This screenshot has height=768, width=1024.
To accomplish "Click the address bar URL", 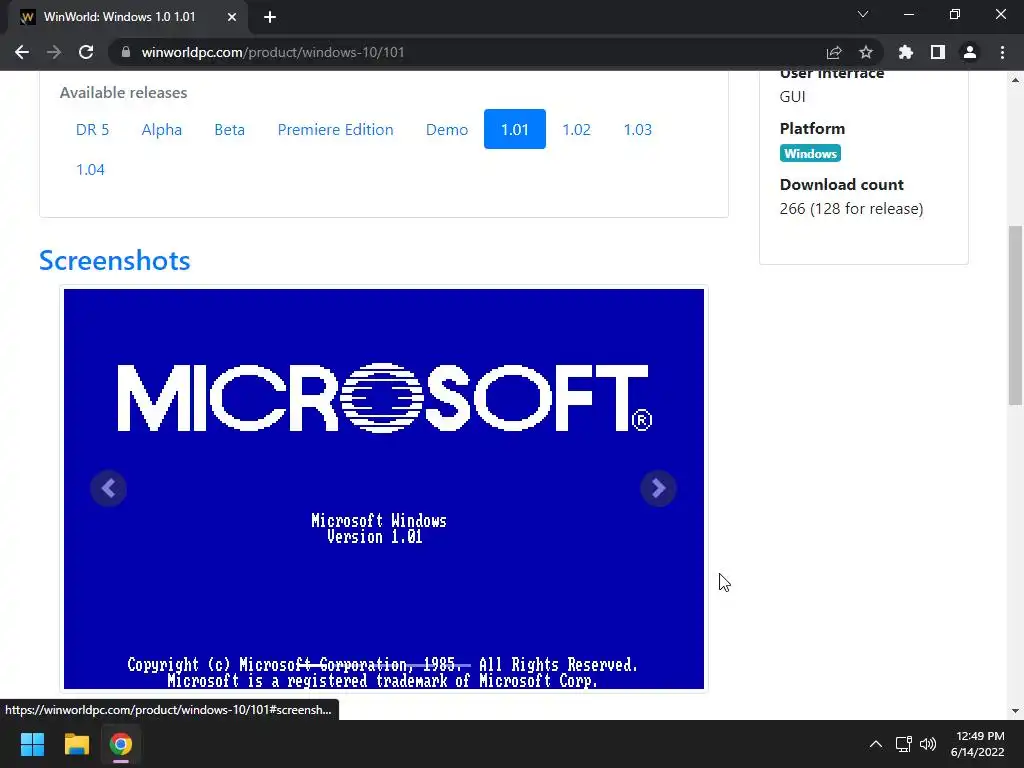I will coord(273,52).
